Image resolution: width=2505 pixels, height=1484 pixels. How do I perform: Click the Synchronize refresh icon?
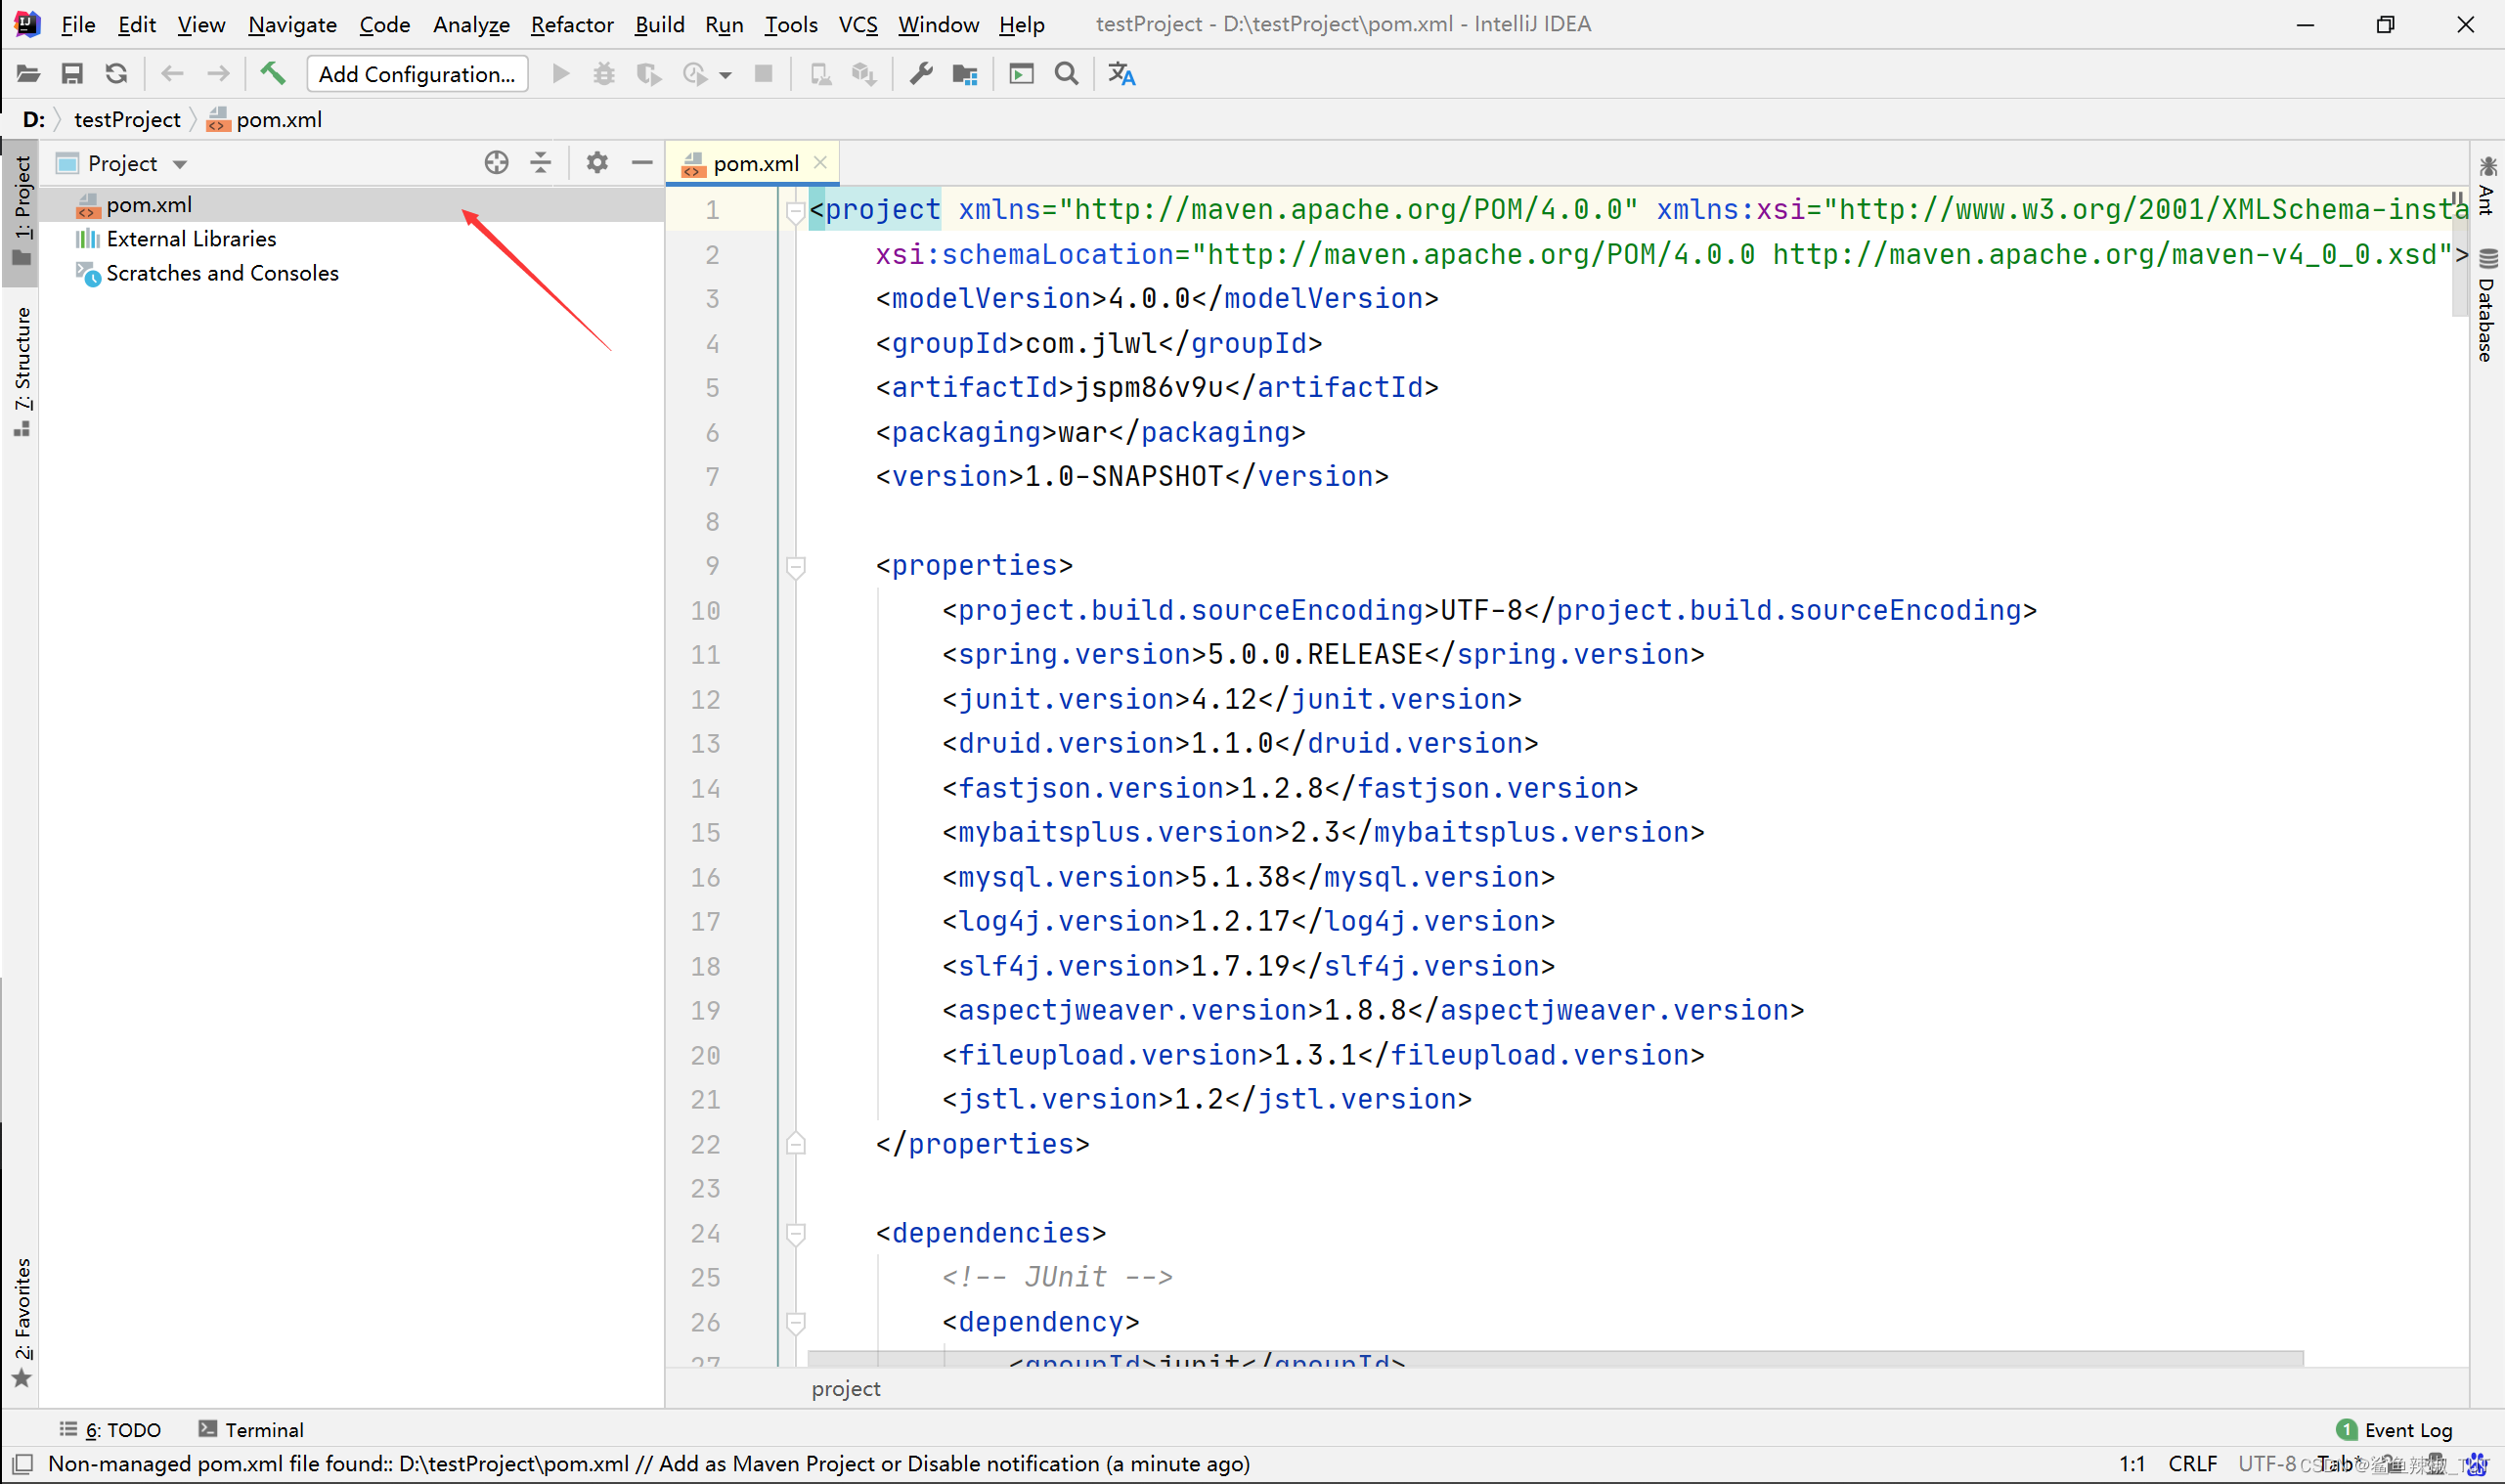click(116, 74)
